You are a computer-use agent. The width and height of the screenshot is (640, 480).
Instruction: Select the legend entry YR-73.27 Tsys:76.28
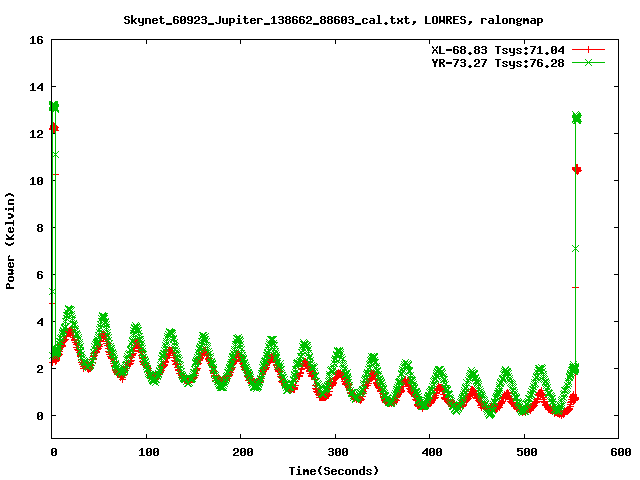[498, 63]
